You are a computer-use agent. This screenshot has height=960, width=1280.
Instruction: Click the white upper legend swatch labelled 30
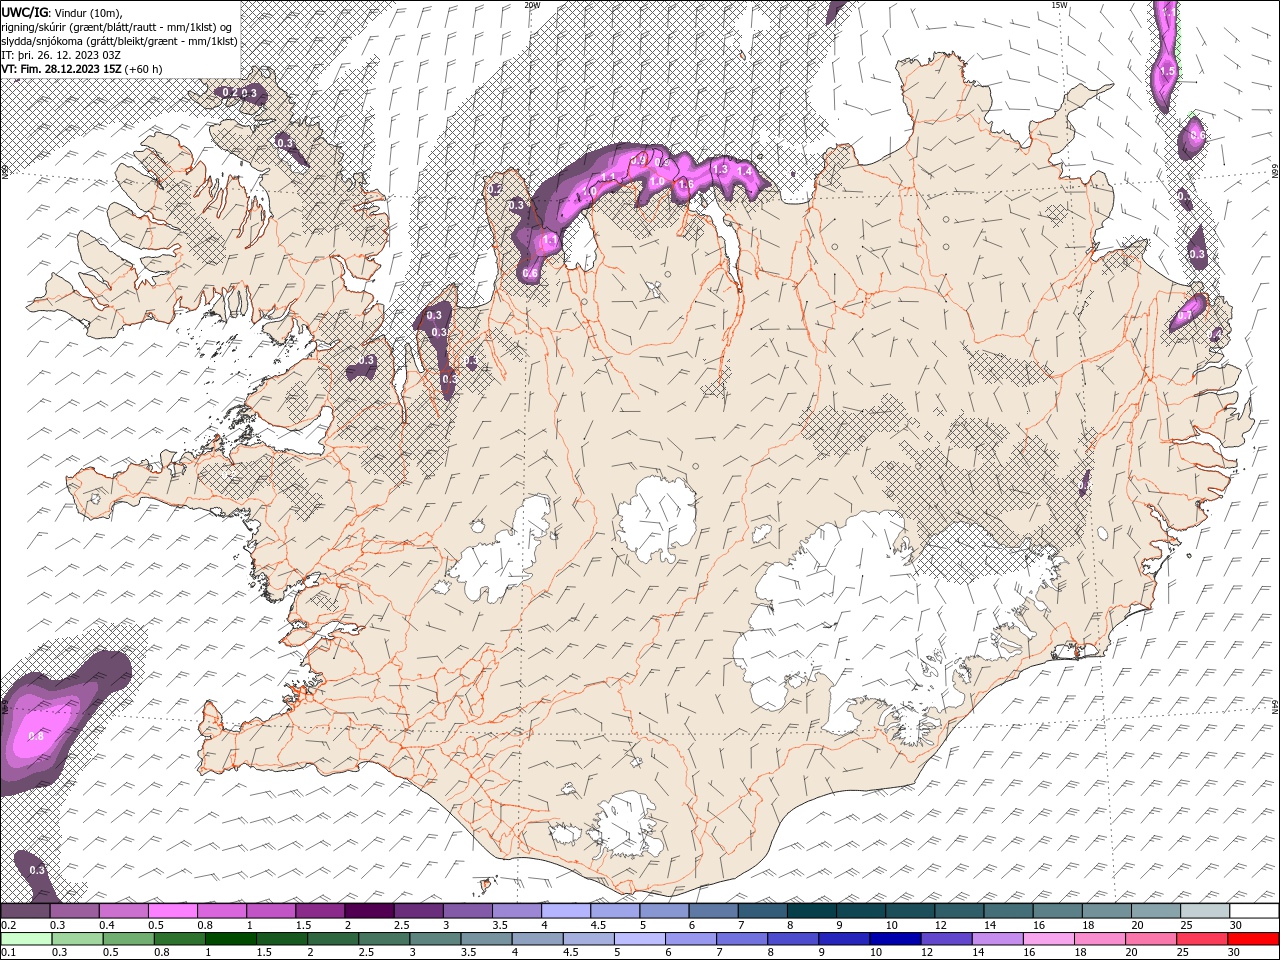point(1254,911)
